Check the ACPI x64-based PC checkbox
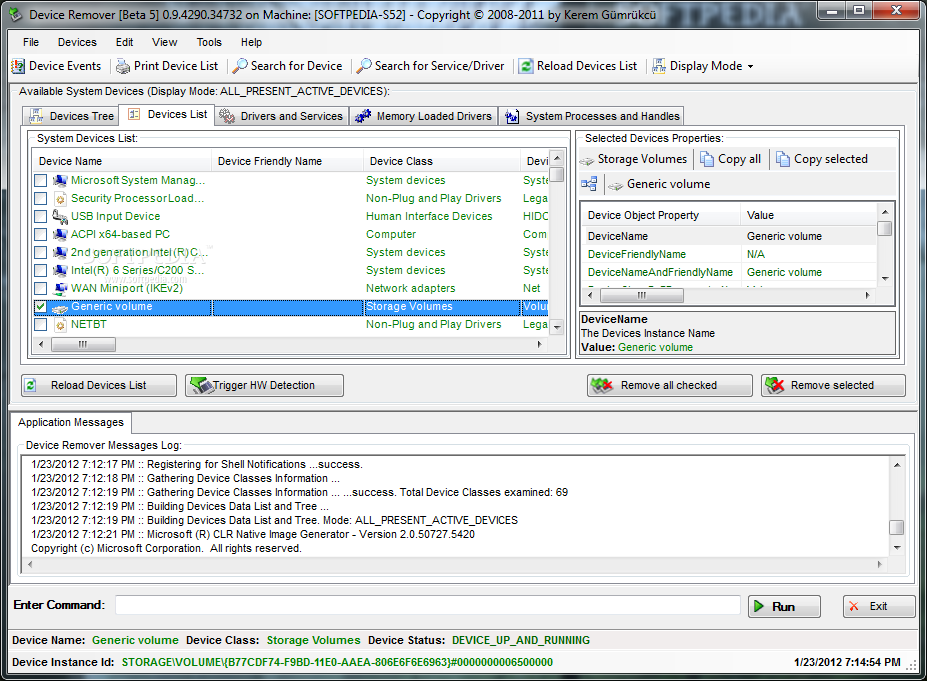Screen dimensions: 927x681 click(40, 235)
